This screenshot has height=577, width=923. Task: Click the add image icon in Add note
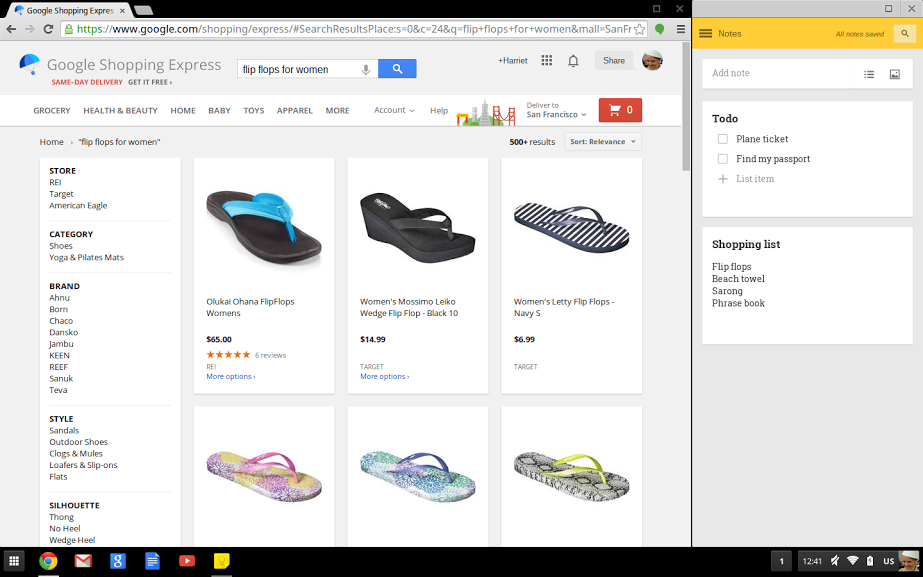click(895, 74)
